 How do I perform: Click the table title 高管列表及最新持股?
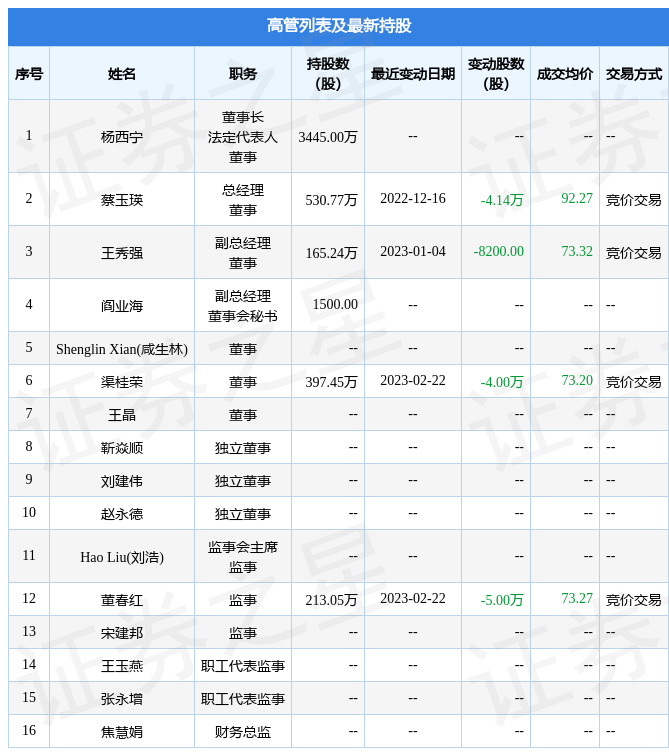click(338, 26)
